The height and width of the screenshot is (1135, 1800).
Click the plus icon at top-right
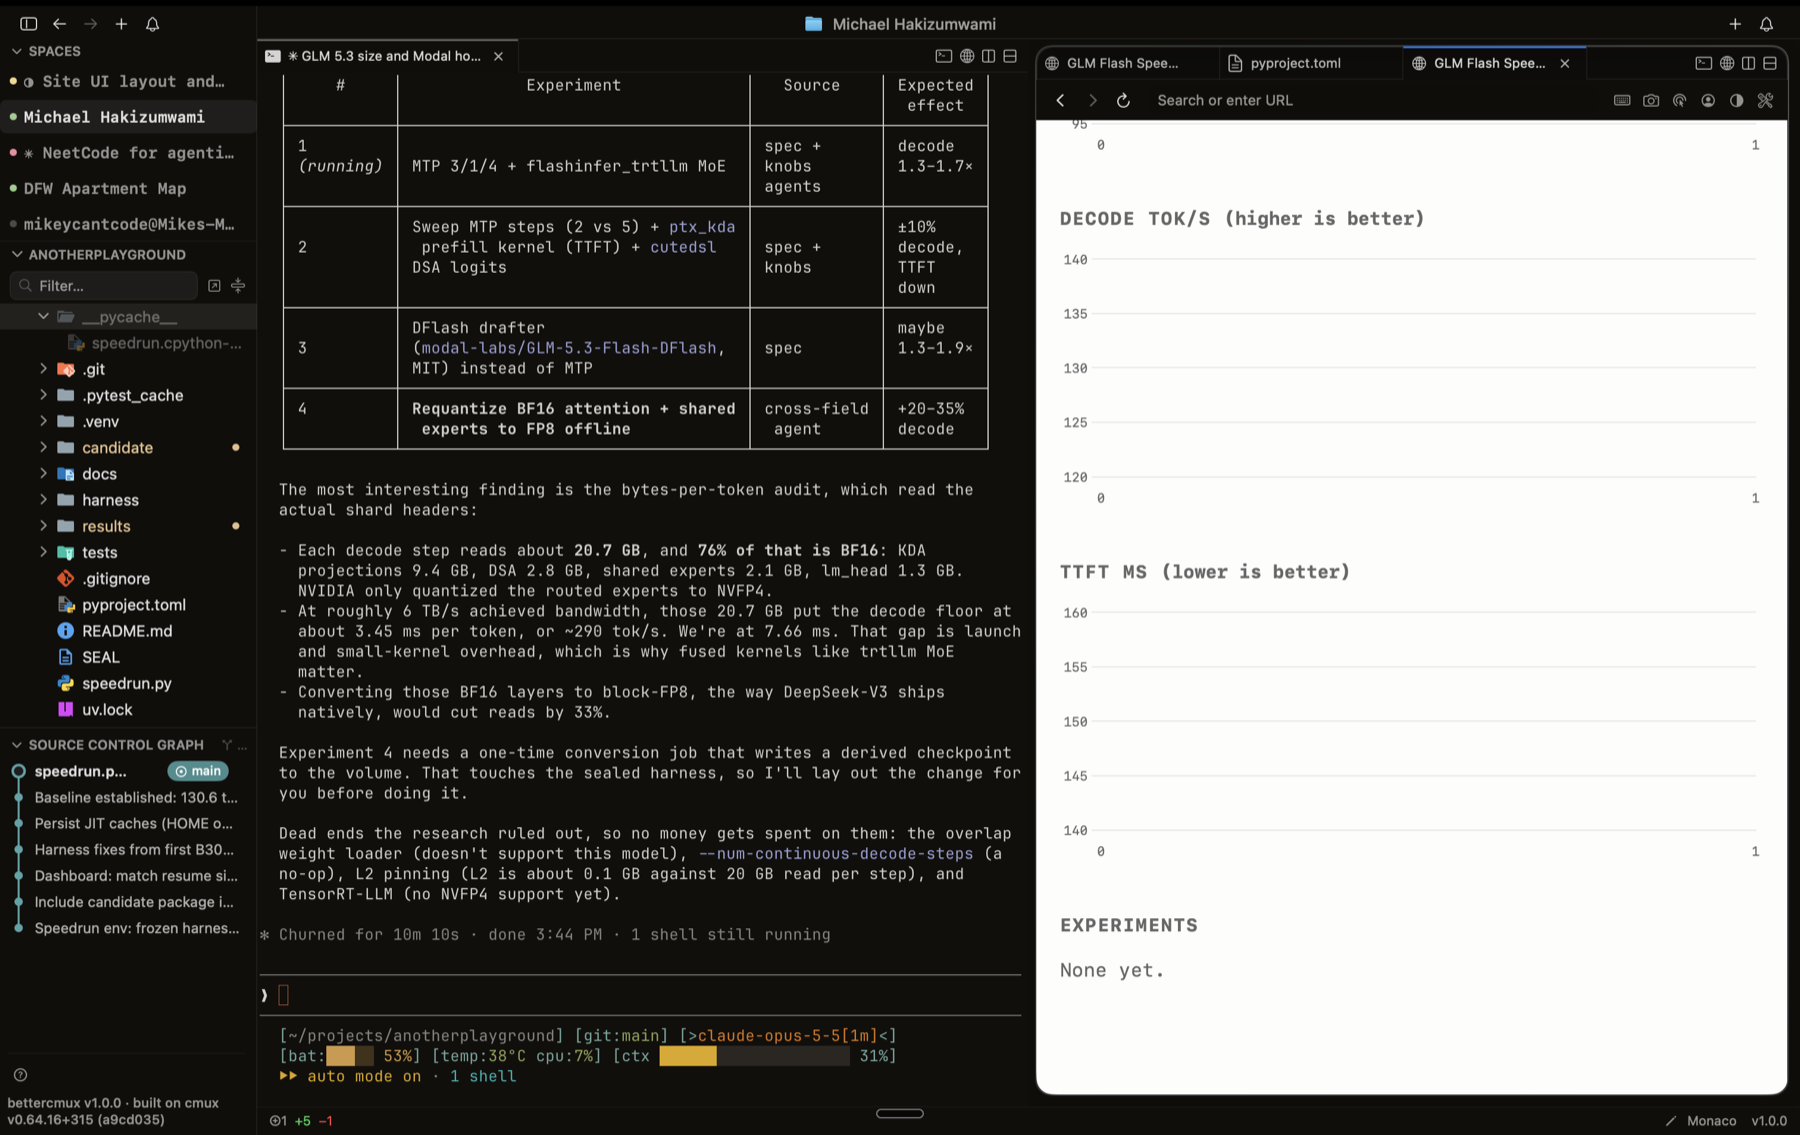click(1735, 24)
